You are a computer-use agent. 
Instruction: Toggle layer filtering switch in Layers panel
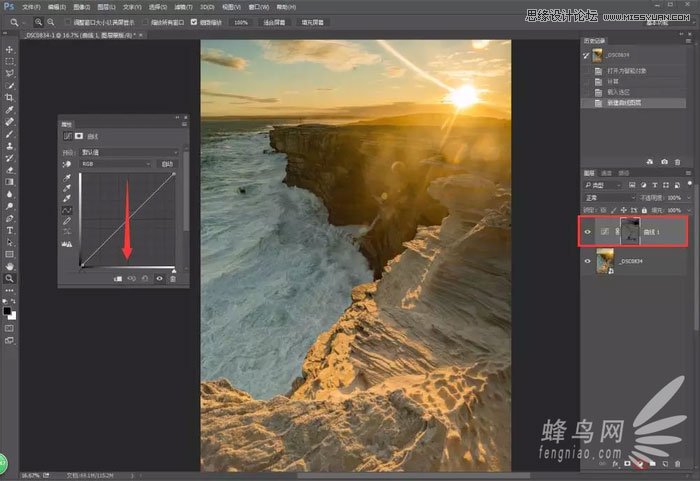coord(690,184)
